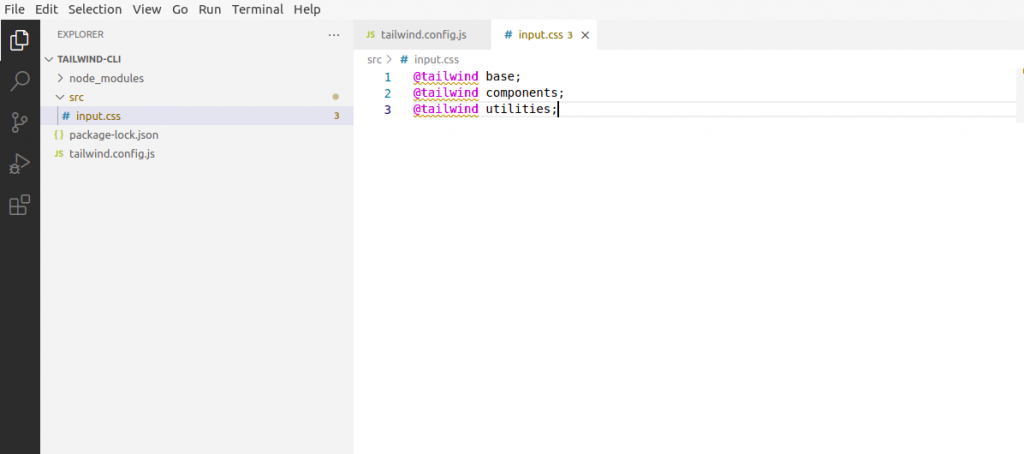Close the input.css editor tab
This screenshot has width=1024, height=454.
click(585, 35)
